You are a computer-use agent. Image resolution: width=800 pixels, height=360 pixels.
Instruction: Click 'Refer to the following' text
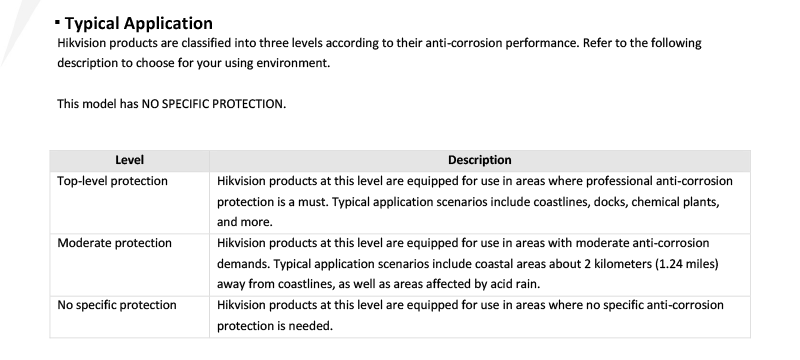click(x=642, y=43)
